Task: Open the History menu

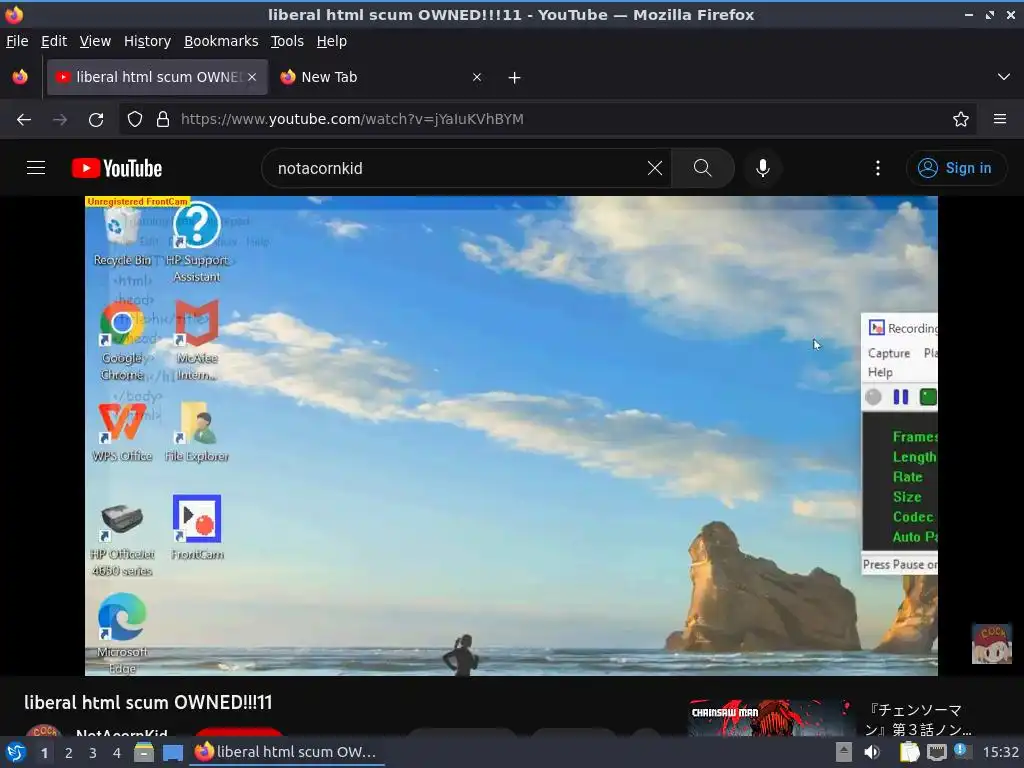Action: click(147, 41)
